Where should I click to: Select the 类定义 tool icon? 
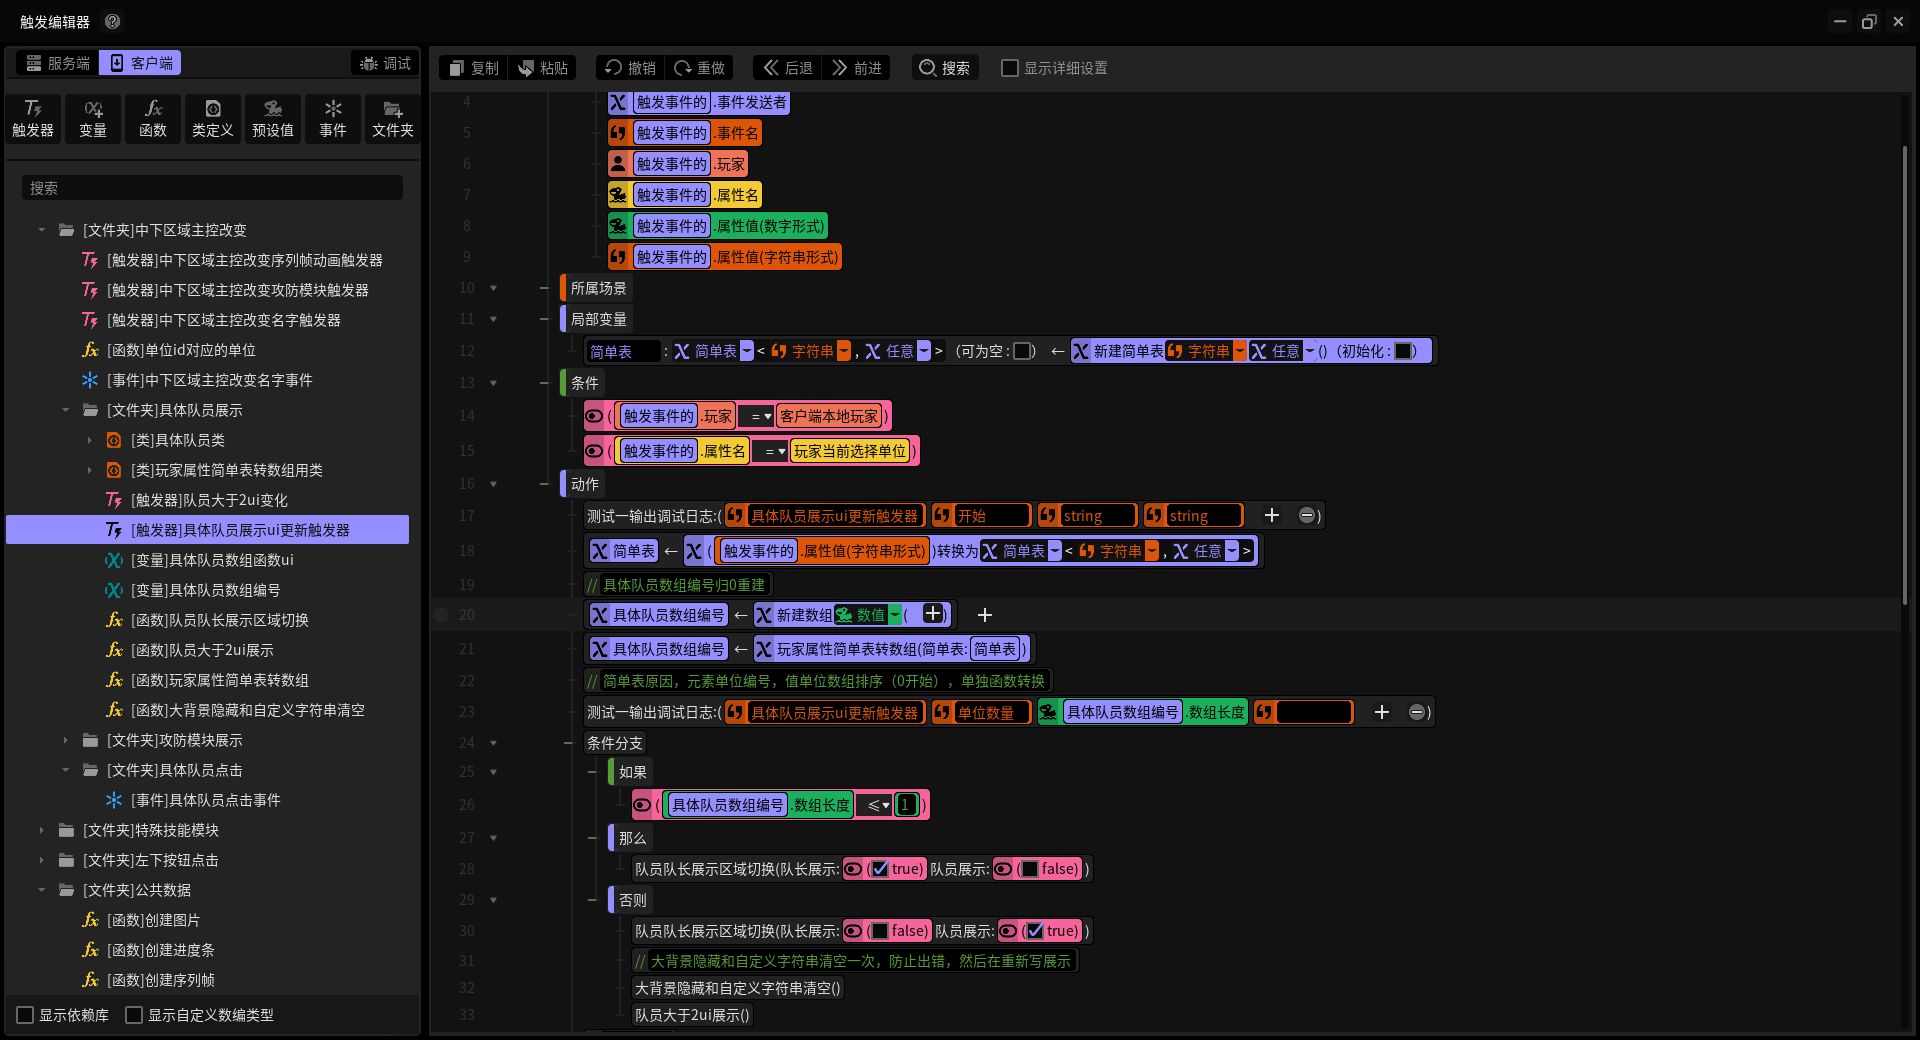point(213,119)
